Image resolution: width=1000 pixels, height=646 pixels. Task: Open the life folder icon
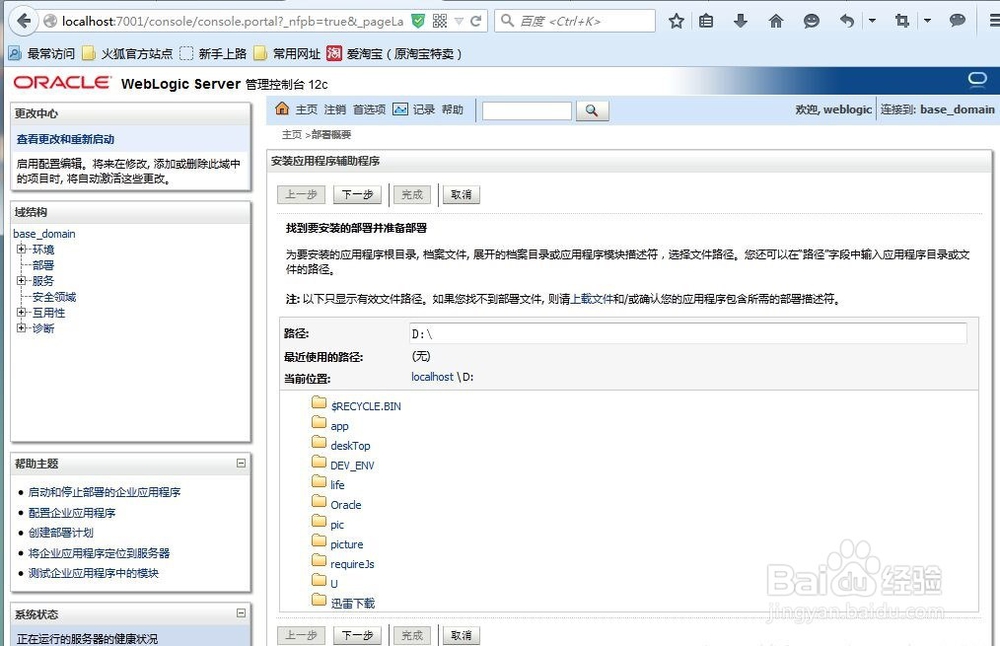319,481
